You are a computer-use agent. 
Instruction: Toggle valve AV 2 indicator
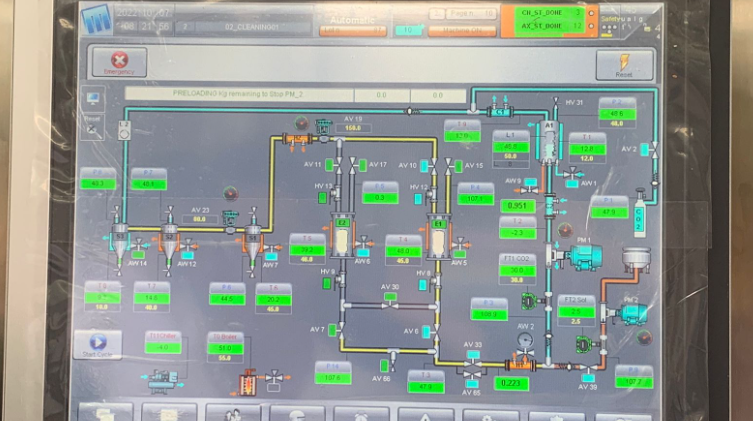644,149
